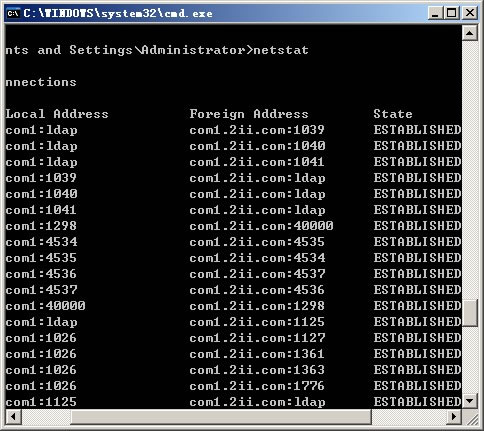Screen dimensions: 484x431
Task: Click the horizontal scrollbar track right of thumb
Action: (409, 417)
